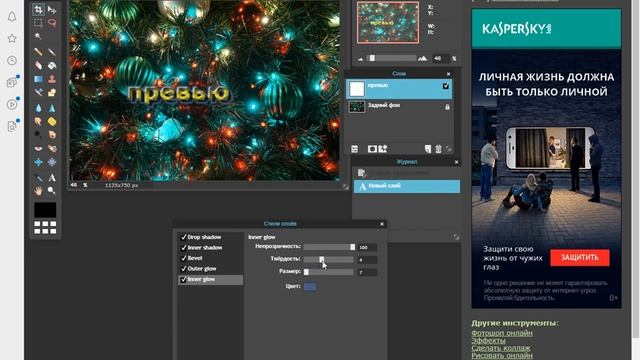Select the Color Picker eyedropper tool
The width and height of the screenshot is (640, 360).
point(38,178)
